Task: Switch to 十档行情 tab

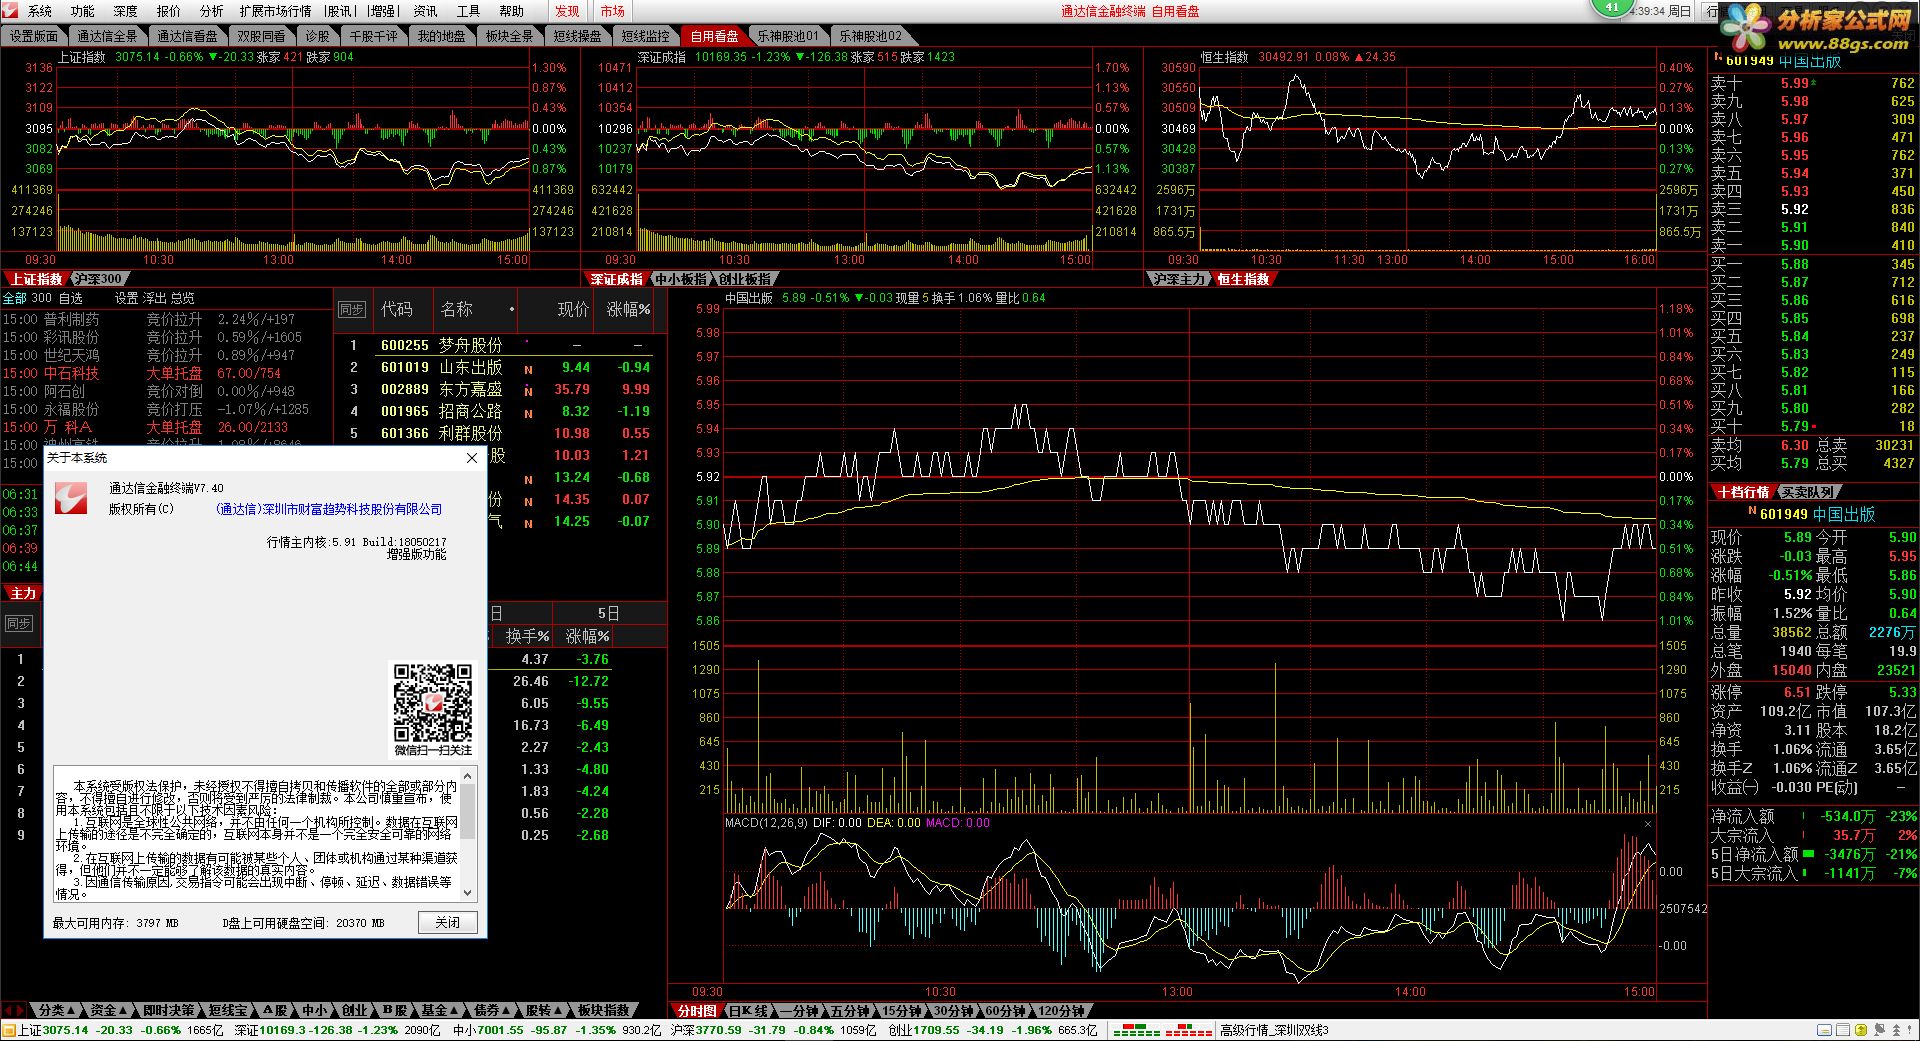Action: (1743, 492)
